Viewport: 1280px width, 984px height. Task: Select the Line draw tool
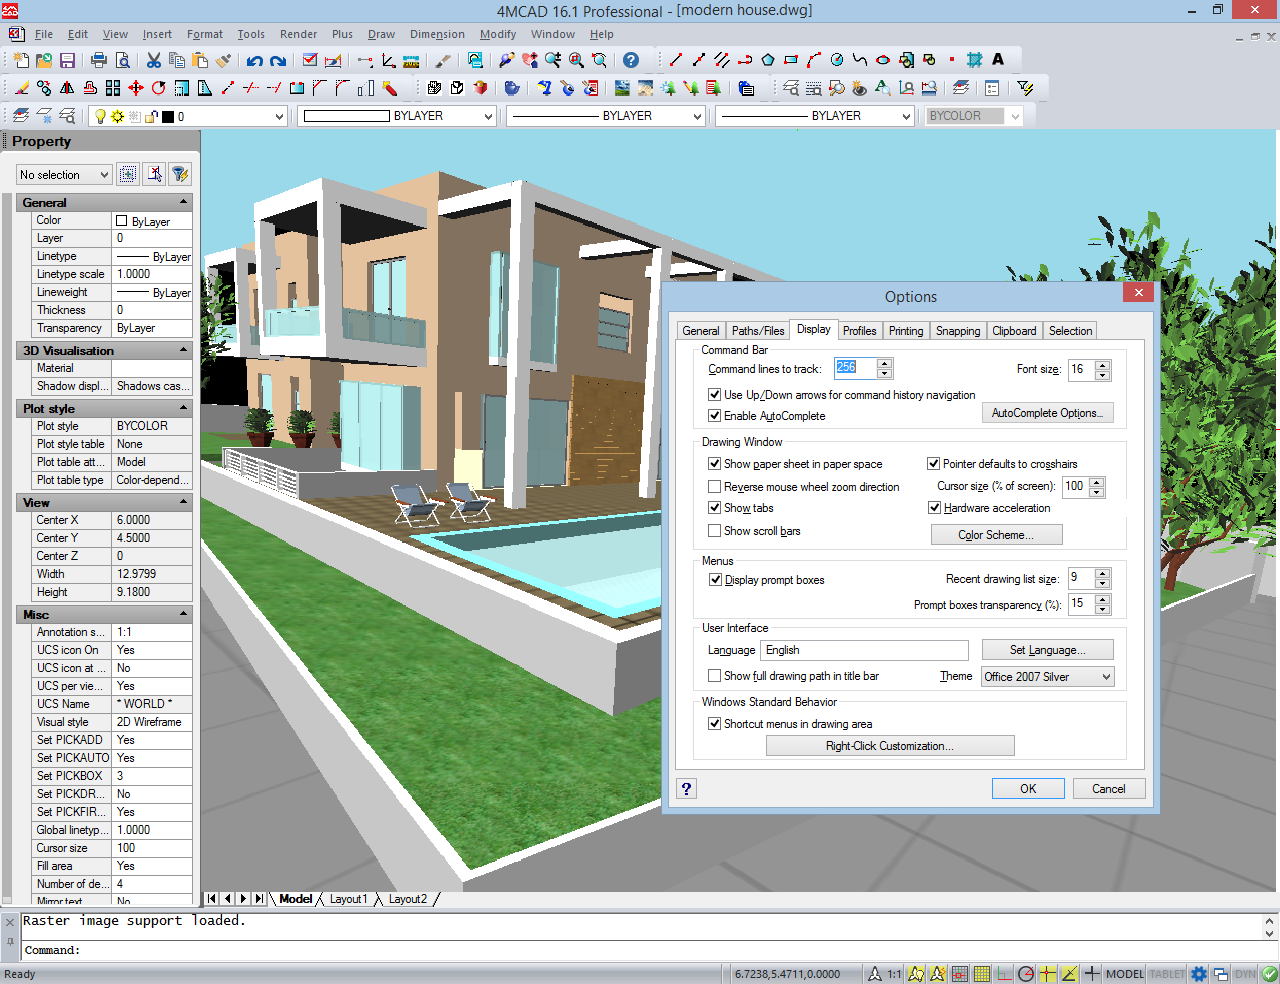tap(675, 59)
